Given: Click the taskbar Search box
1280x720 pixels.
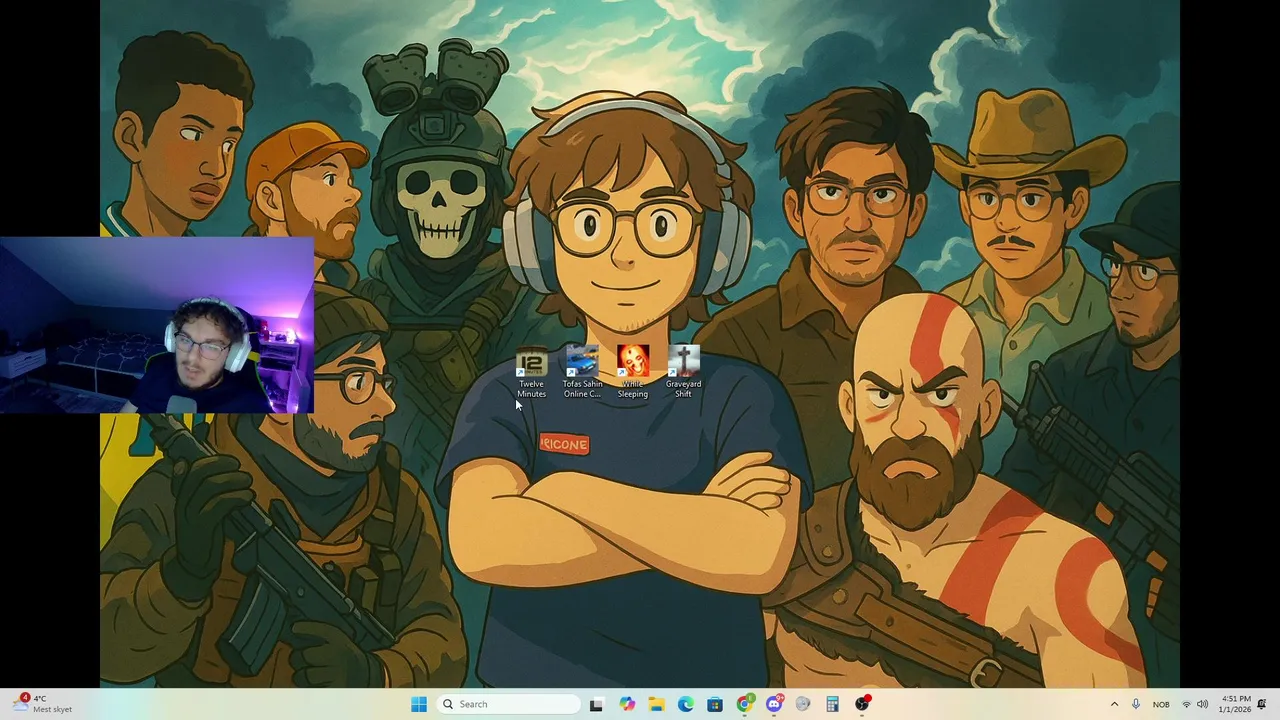Looking at the screenshot, I should click(509, 704).
